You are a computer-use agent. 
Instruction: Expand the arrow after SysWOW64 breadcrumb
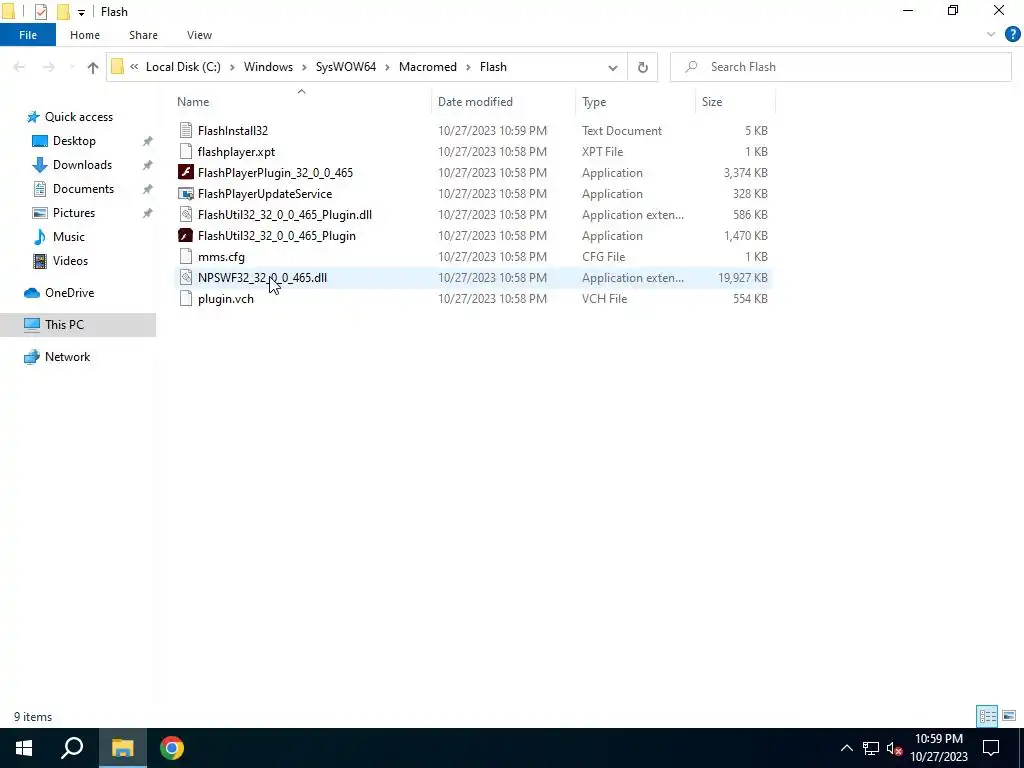387,67
